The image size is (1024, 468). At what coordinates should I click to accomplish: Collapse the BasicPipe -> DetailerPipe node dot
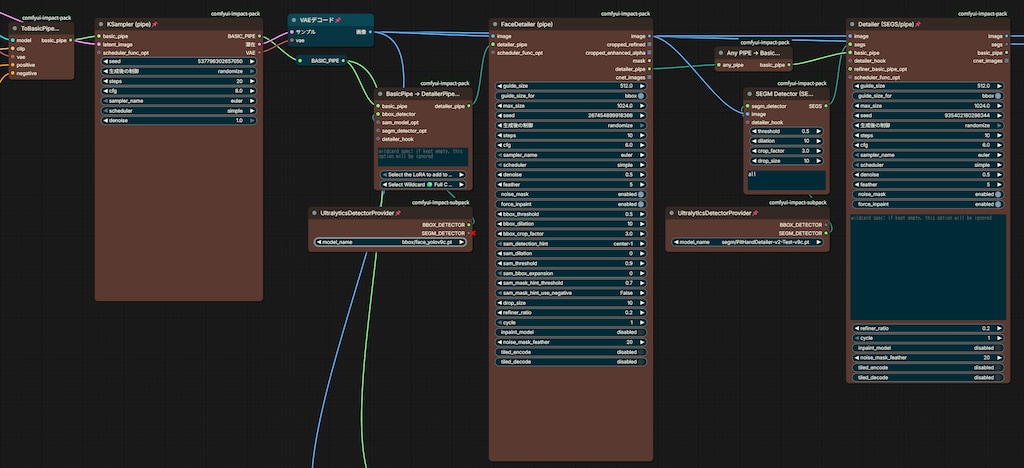380,93
